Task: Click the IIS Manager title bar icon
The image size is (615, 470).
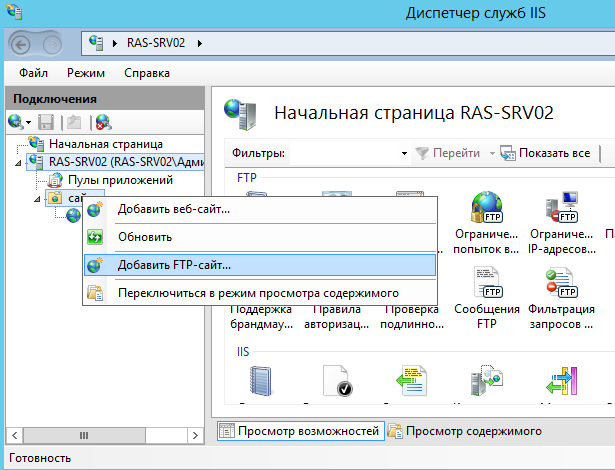Action: pos(15,12)
